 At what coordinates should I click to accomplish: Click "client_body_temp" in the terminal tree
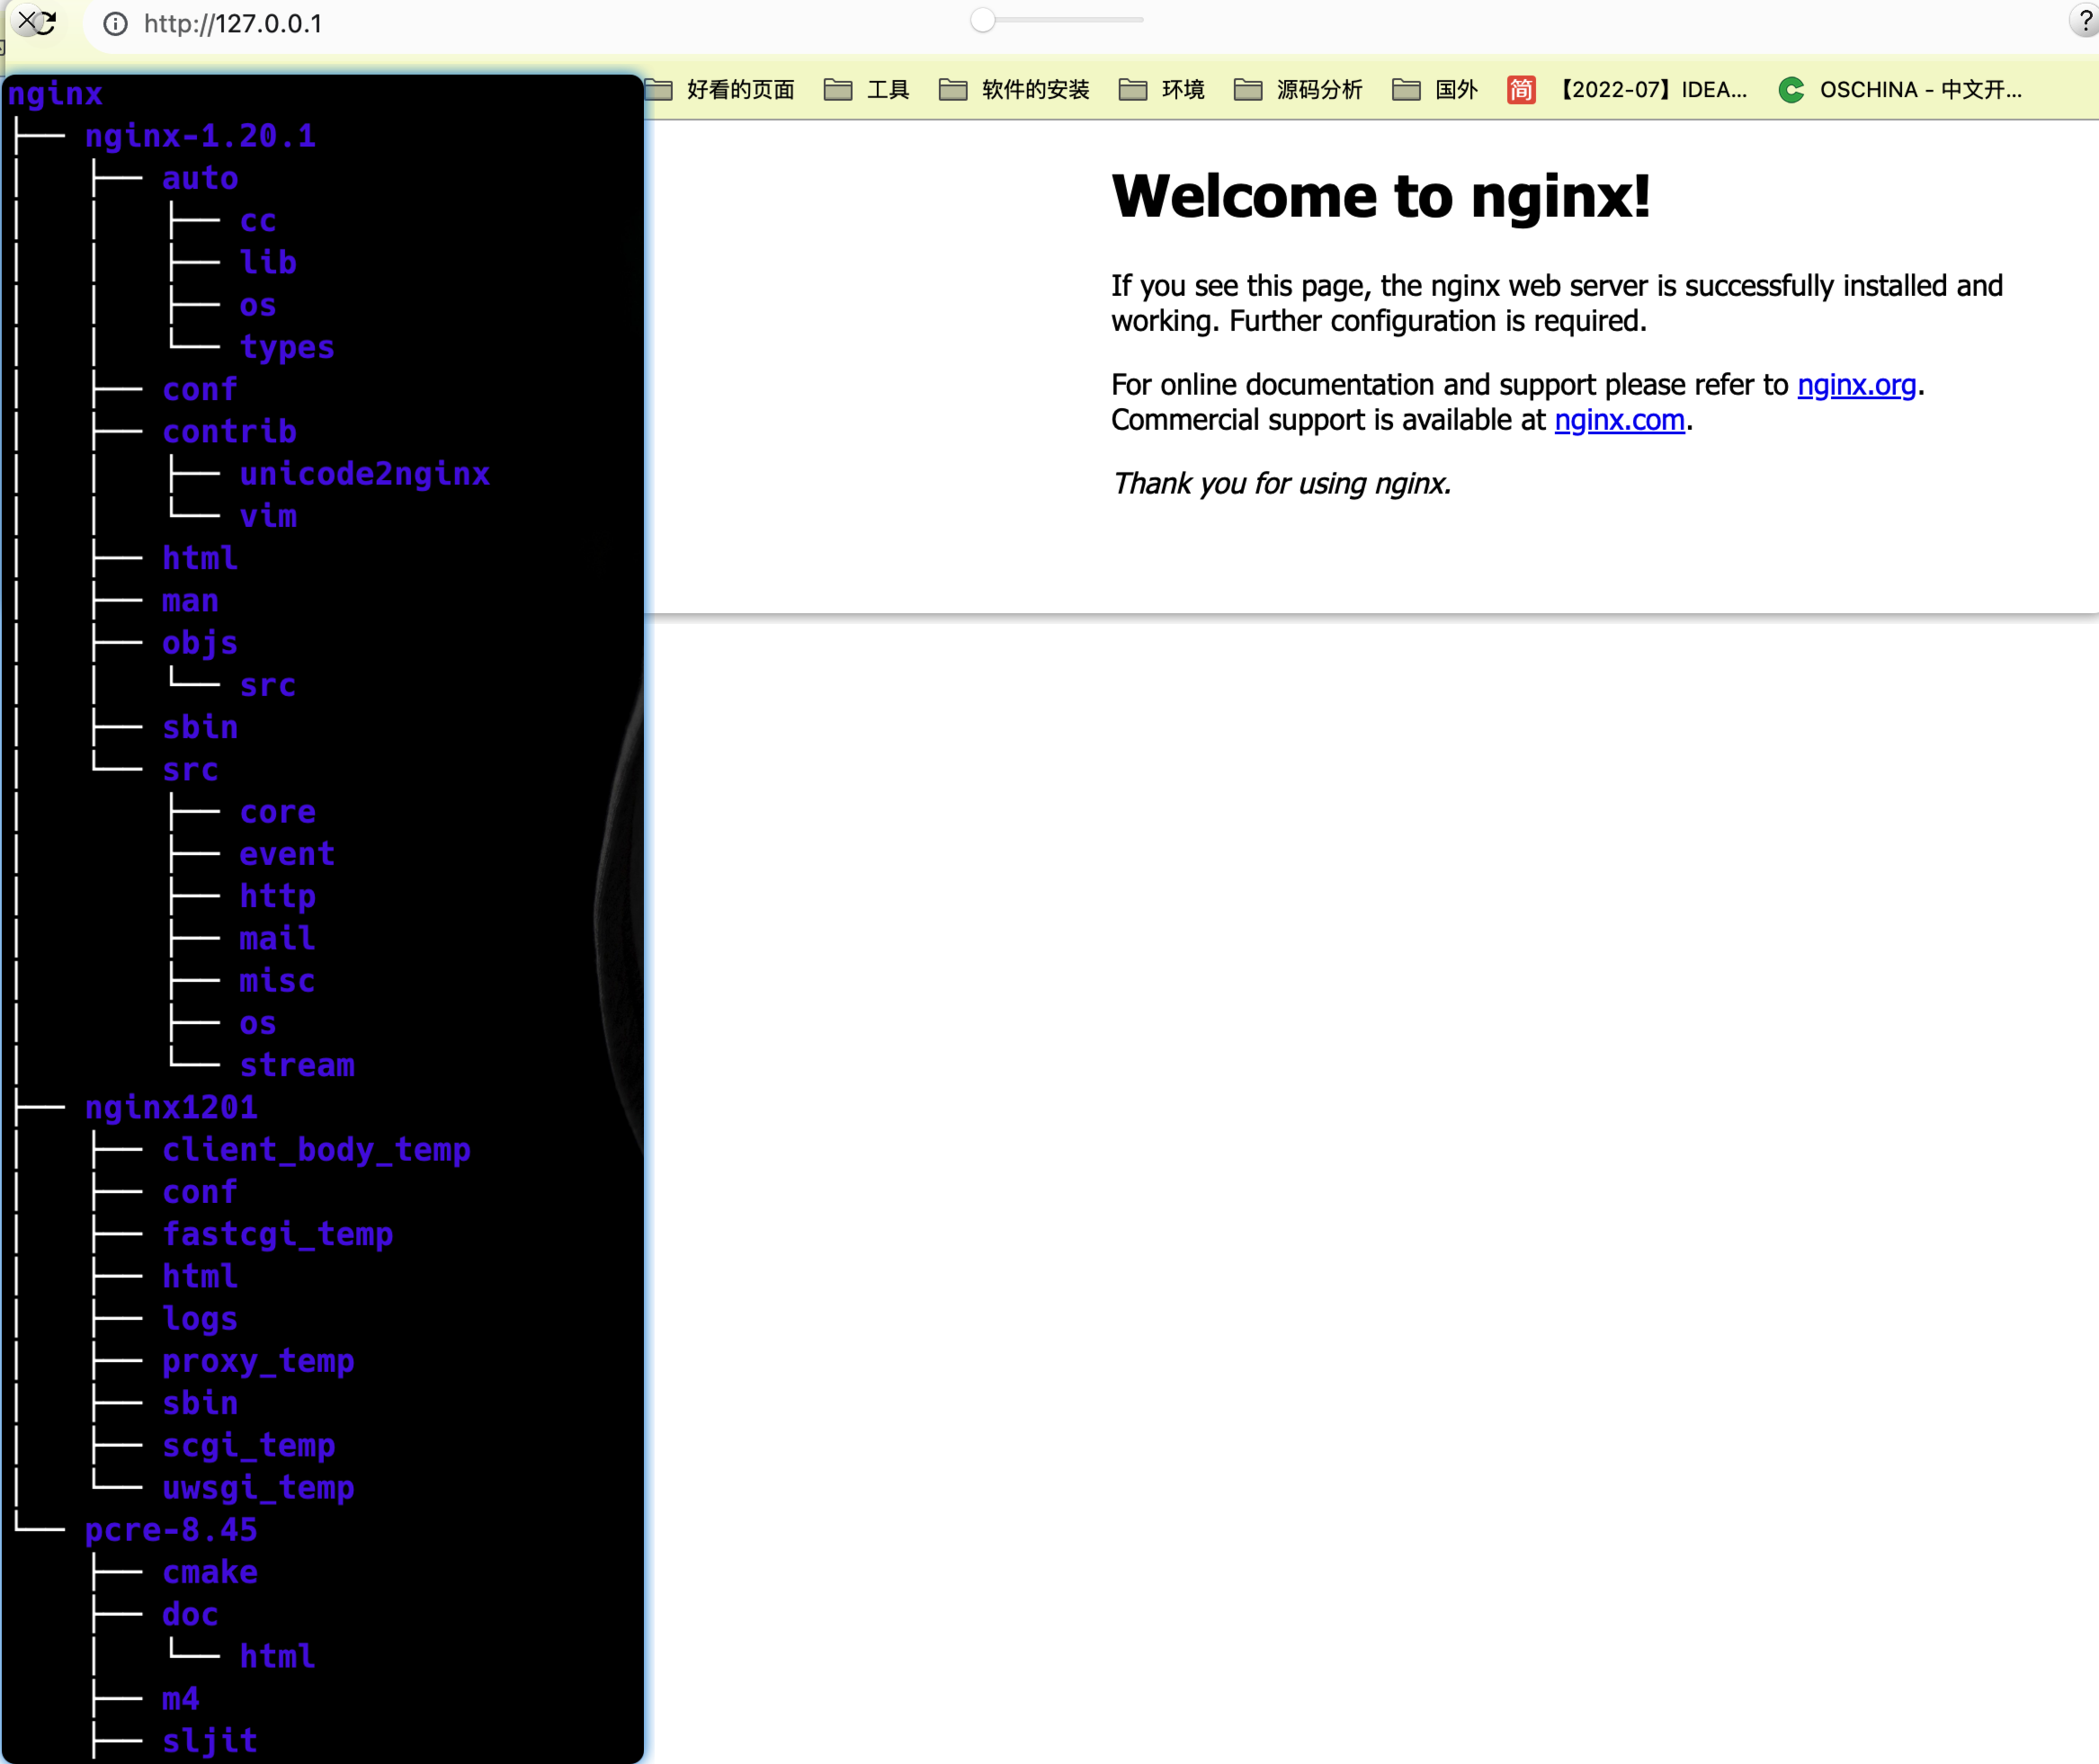pos(316,1150)
